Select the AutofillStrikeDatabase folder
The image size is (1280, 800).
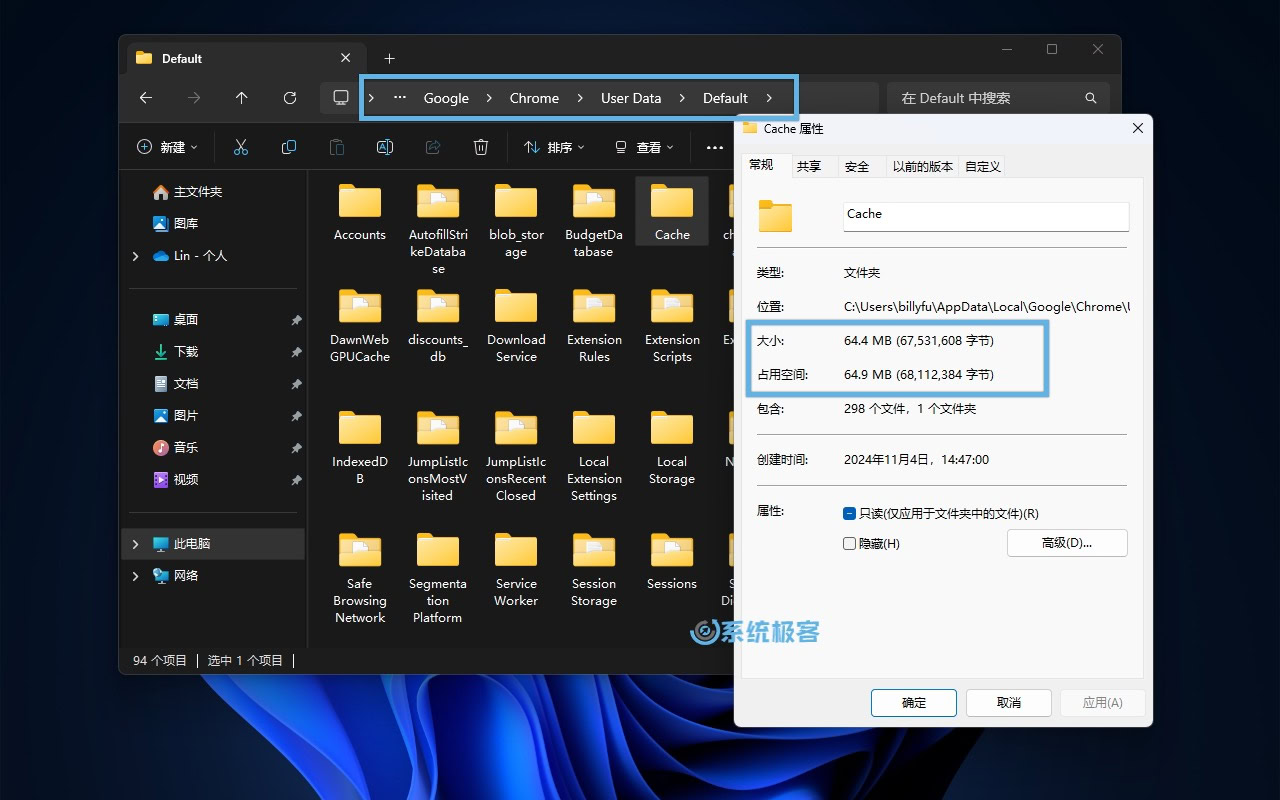coord(438,229)
